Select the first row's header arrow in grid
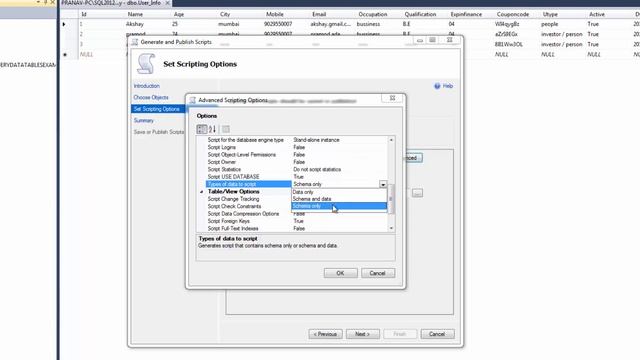This screenshot has height=360, width=640. [x=64, y=24]
